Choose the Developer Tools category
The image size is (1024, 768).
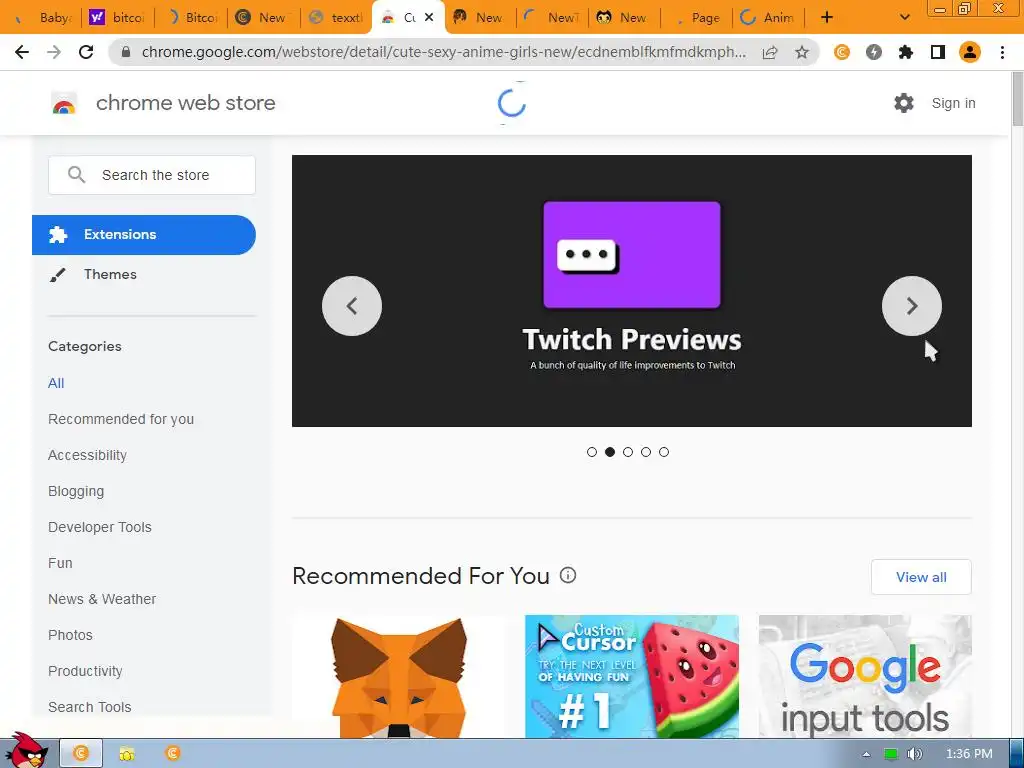(100, 527)
